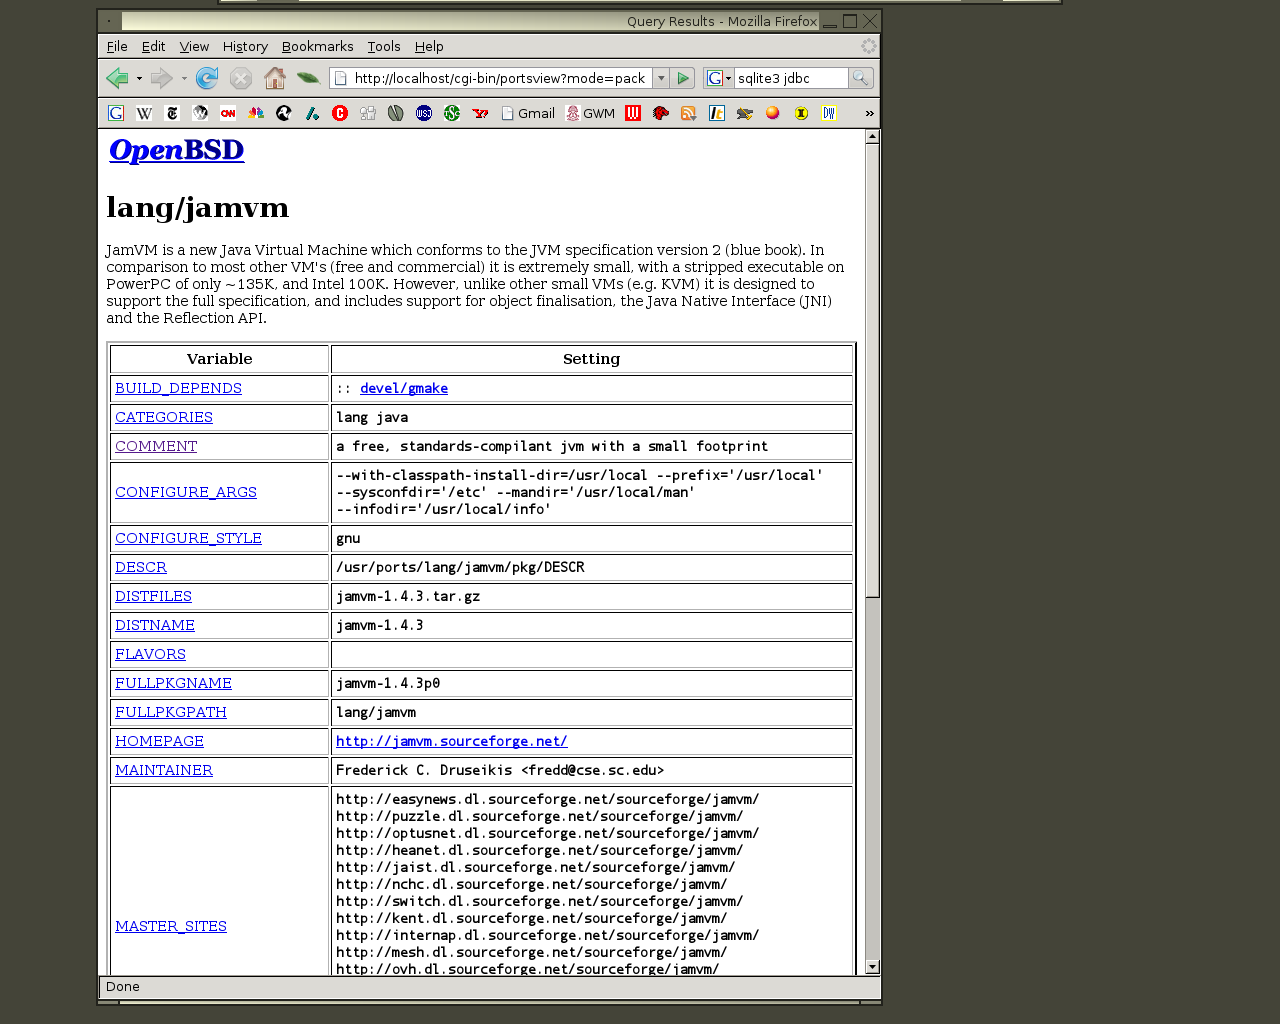This screenshot has height=1024, width=1280.
Task: Click the green Back arrow button
Action: [x=117, y=78]
